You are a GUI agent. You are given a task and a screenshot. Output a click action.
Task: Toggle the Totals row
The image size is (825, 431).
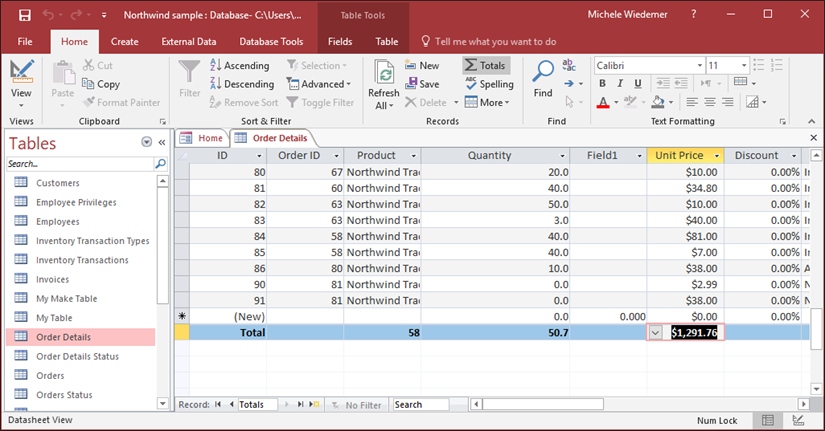point(486,65)
